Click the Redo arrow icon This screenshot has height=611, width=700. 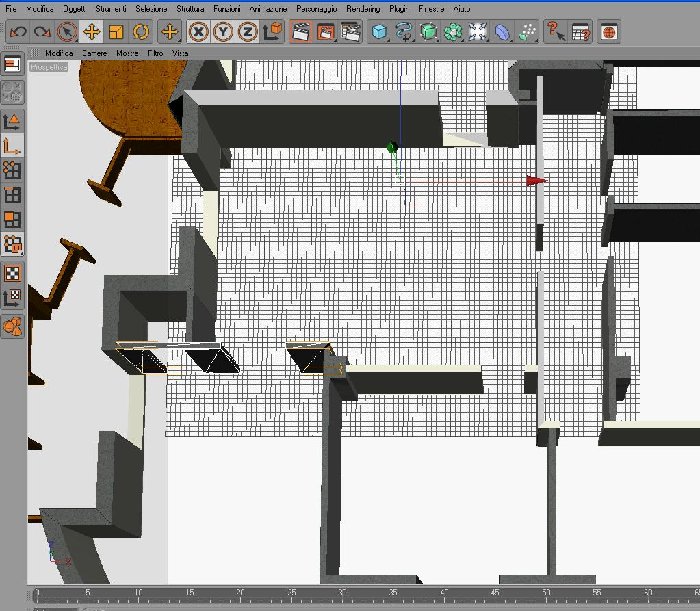click(42, 32)
